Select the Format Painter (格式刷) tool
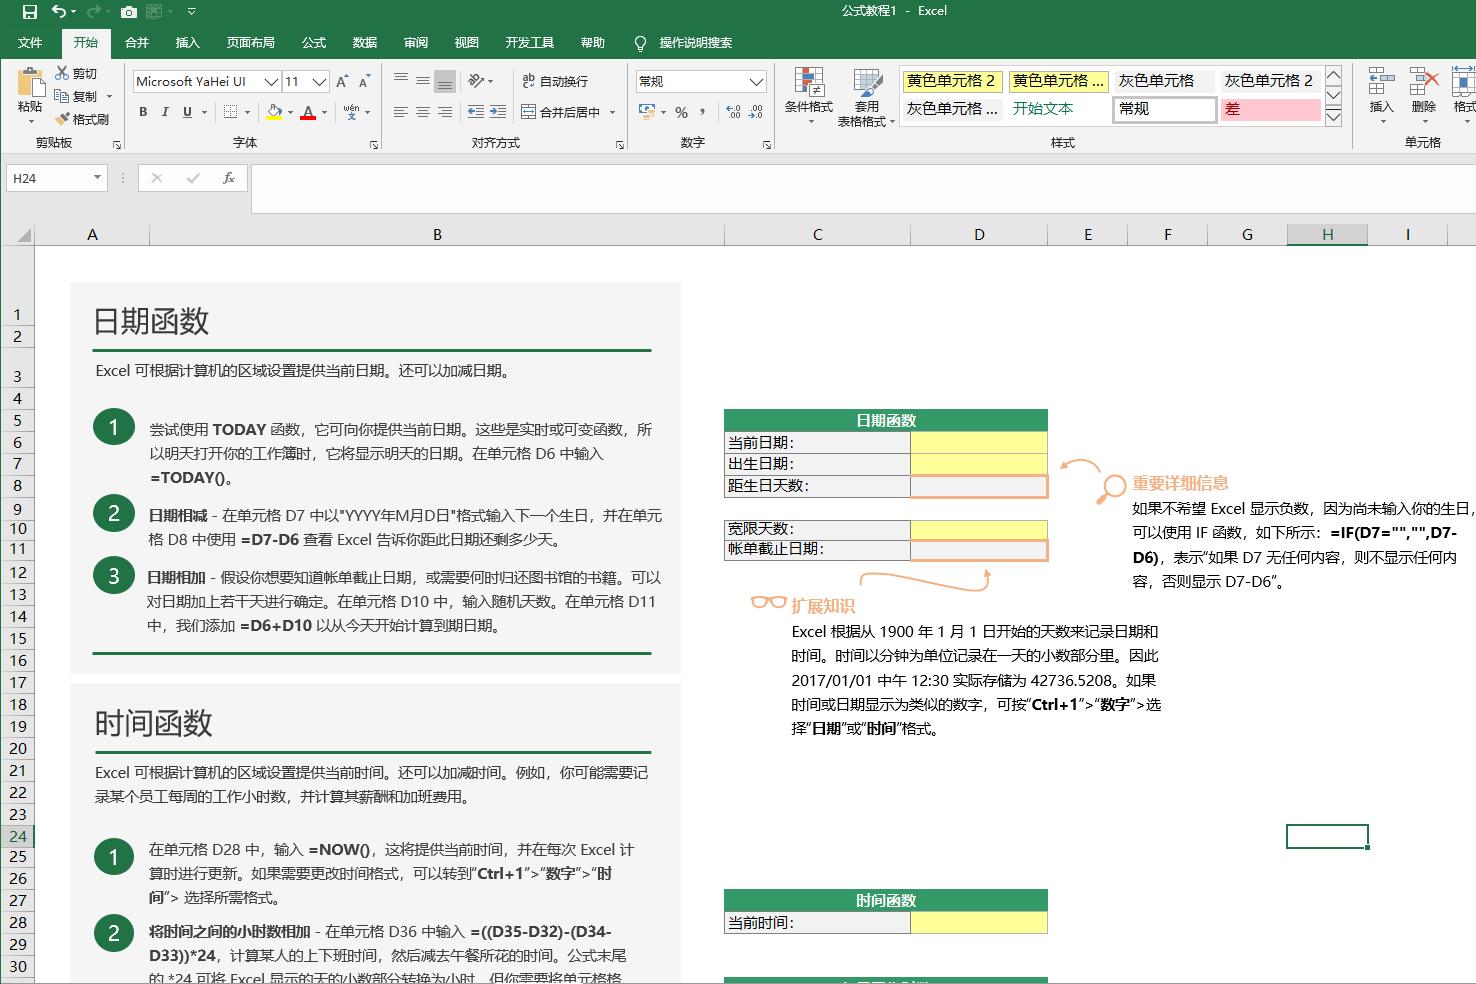Viewport: 1476px width, 984px height. coord(80,118)
